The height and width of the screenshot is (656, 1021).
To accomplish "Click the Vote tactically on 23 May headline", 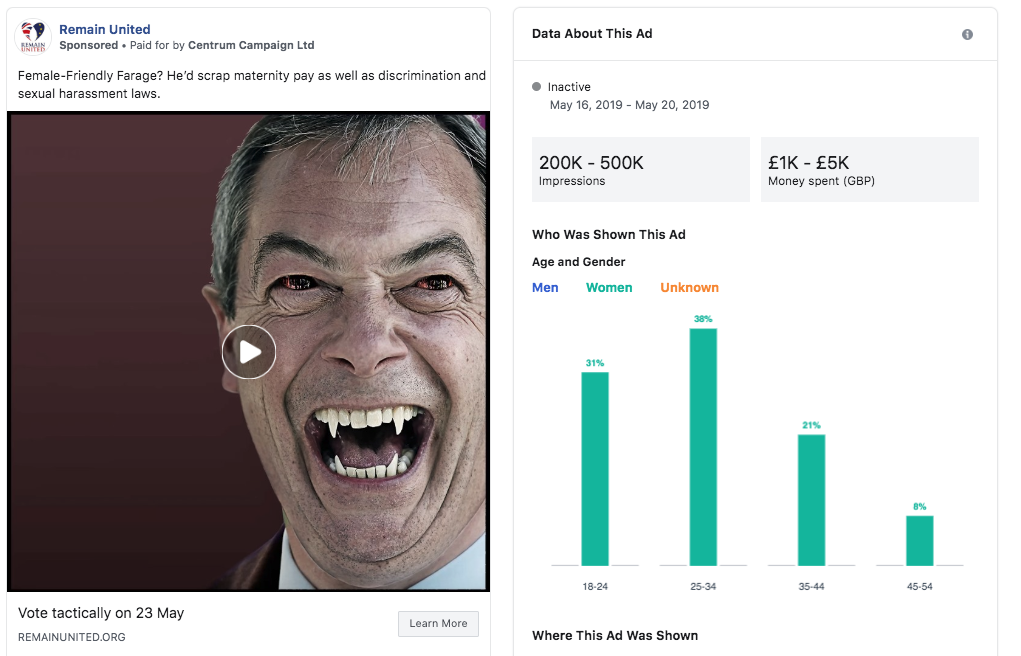I will [101, 613].
